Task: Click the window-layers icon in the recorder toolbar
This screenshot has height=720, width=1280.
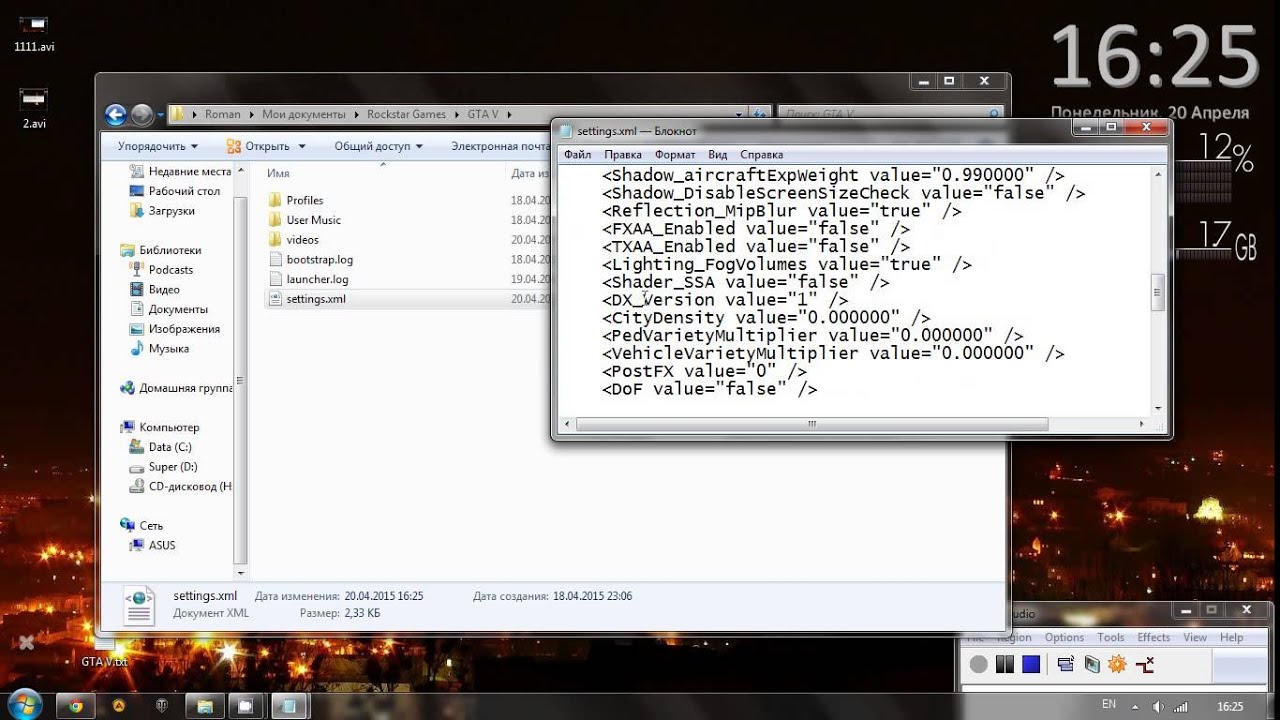Action: click(x=1065, y=664)
